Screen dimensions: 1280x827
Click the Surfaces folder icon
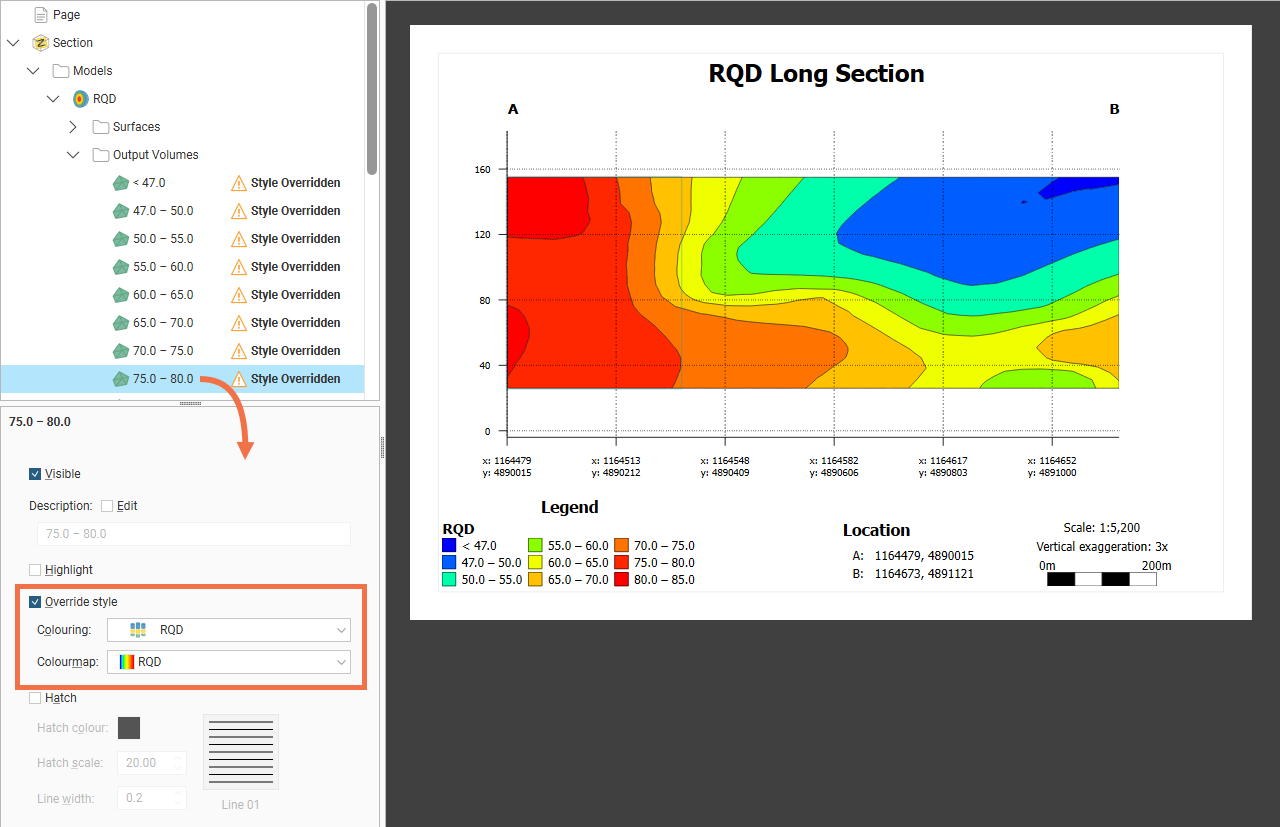click(x=101, y=127)
